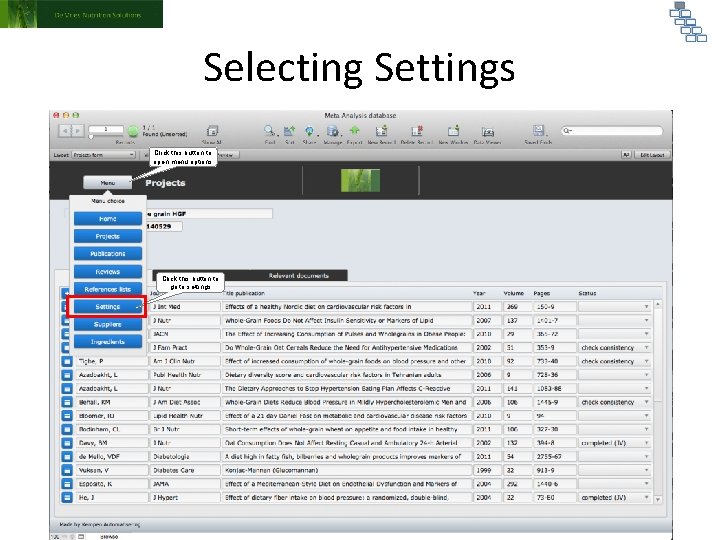Open the Layout 'Projects form' dropdown

point(104,155)
